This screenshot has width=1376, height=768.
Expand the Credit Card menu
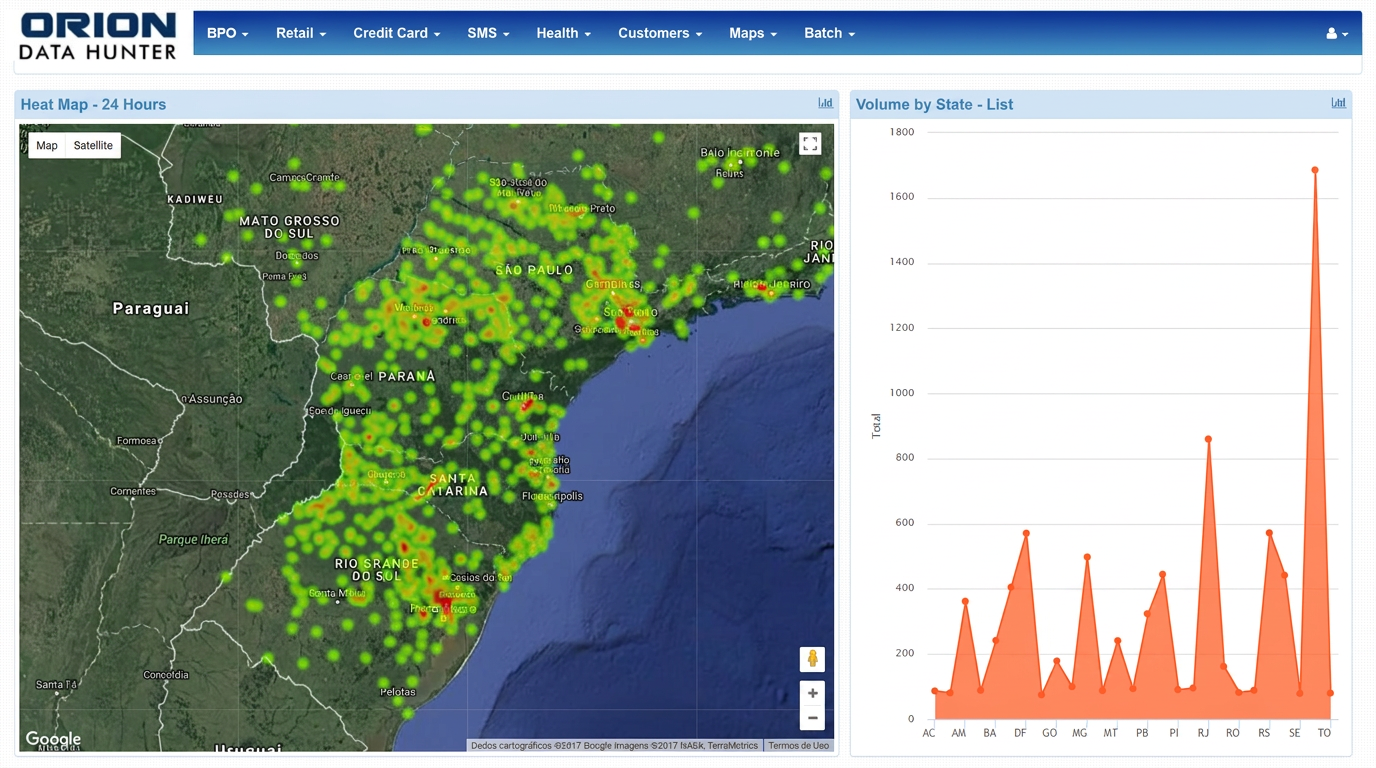click(x=396, y=33)
